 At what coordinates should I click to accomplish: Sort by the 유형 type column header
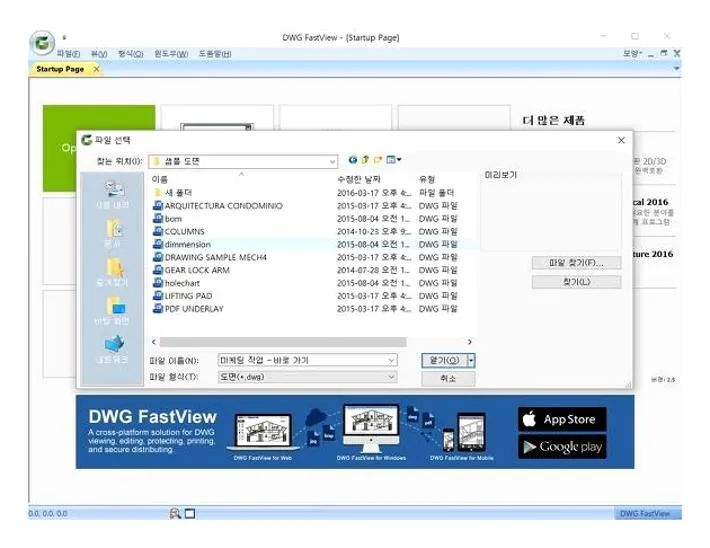[x=427, y=179]
